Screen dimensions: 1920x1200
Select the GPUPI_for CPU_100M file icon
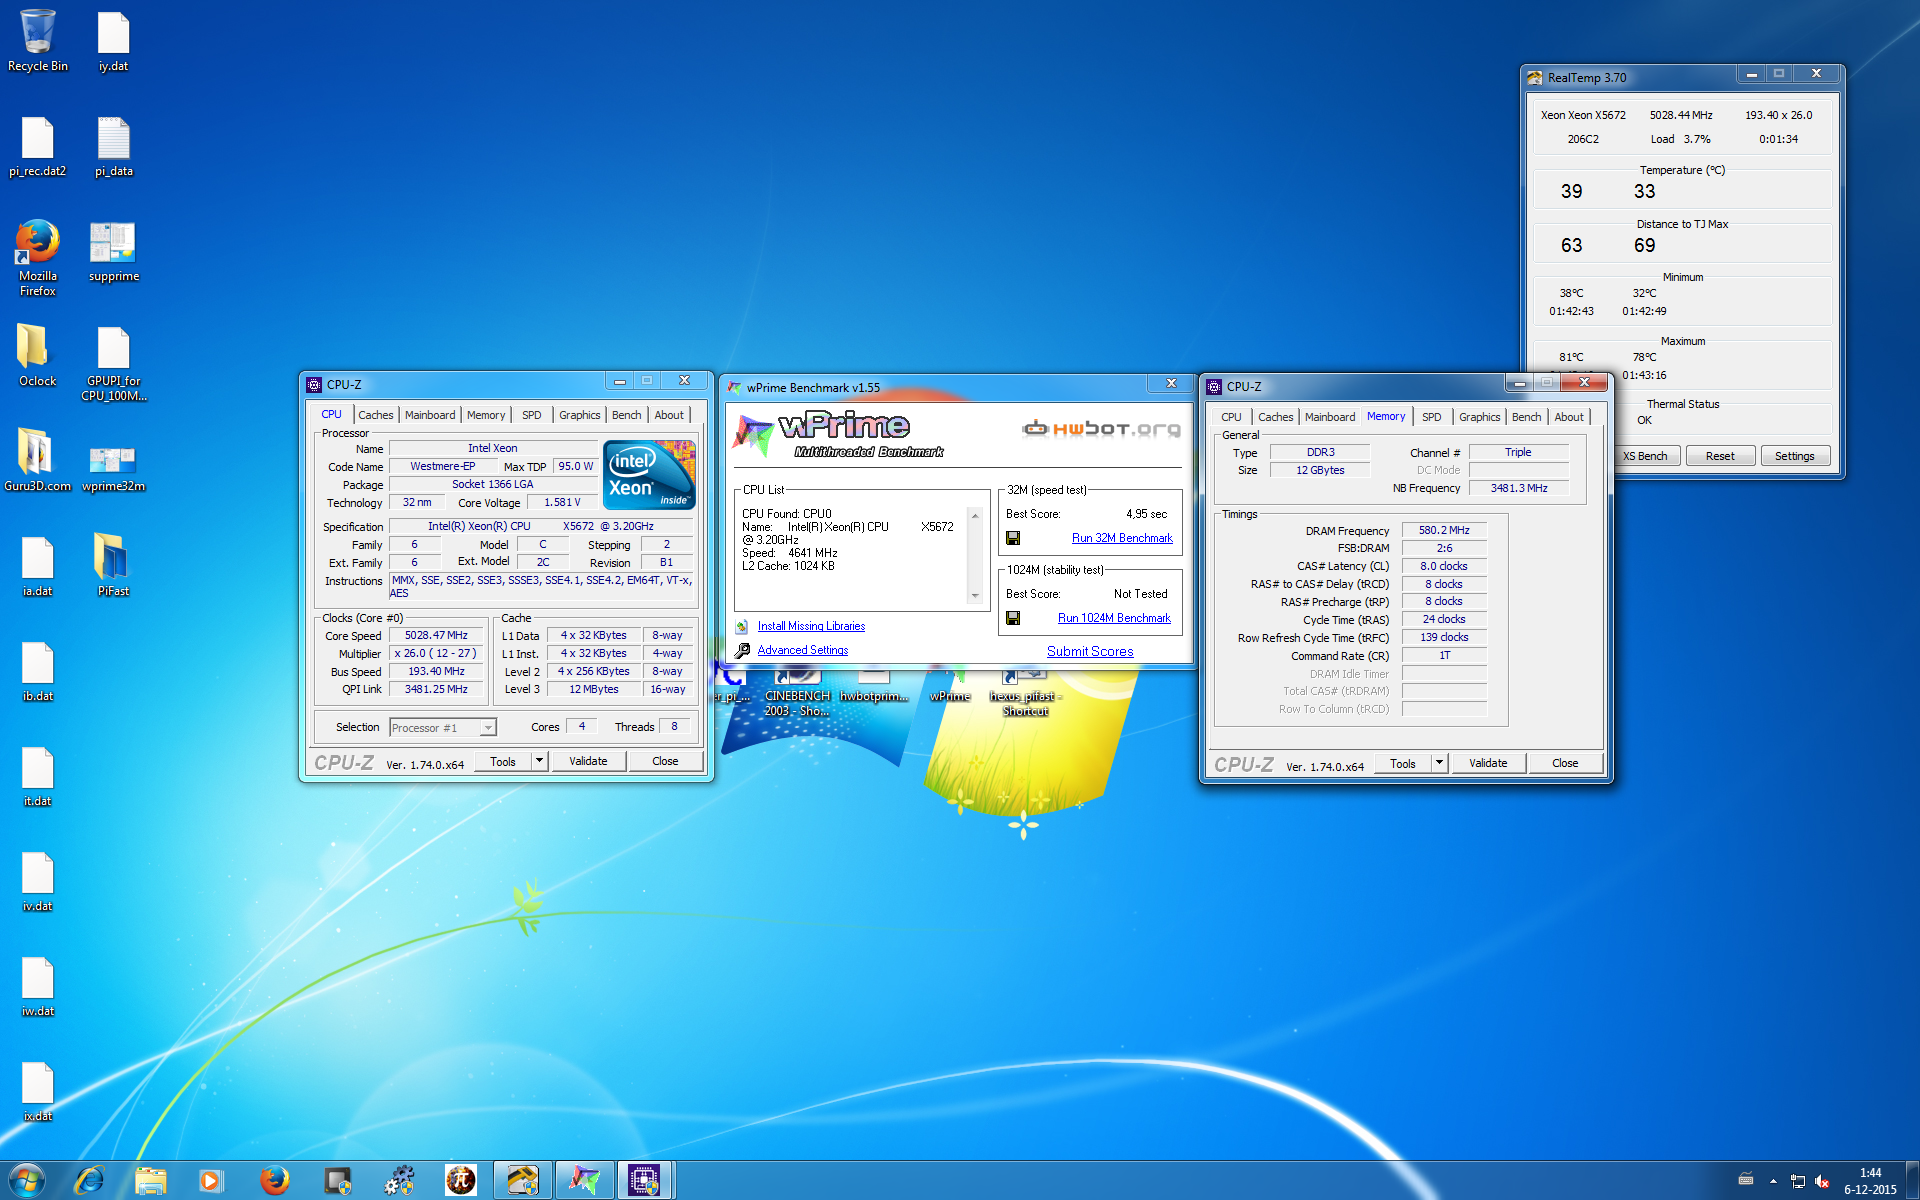[113, 363]
